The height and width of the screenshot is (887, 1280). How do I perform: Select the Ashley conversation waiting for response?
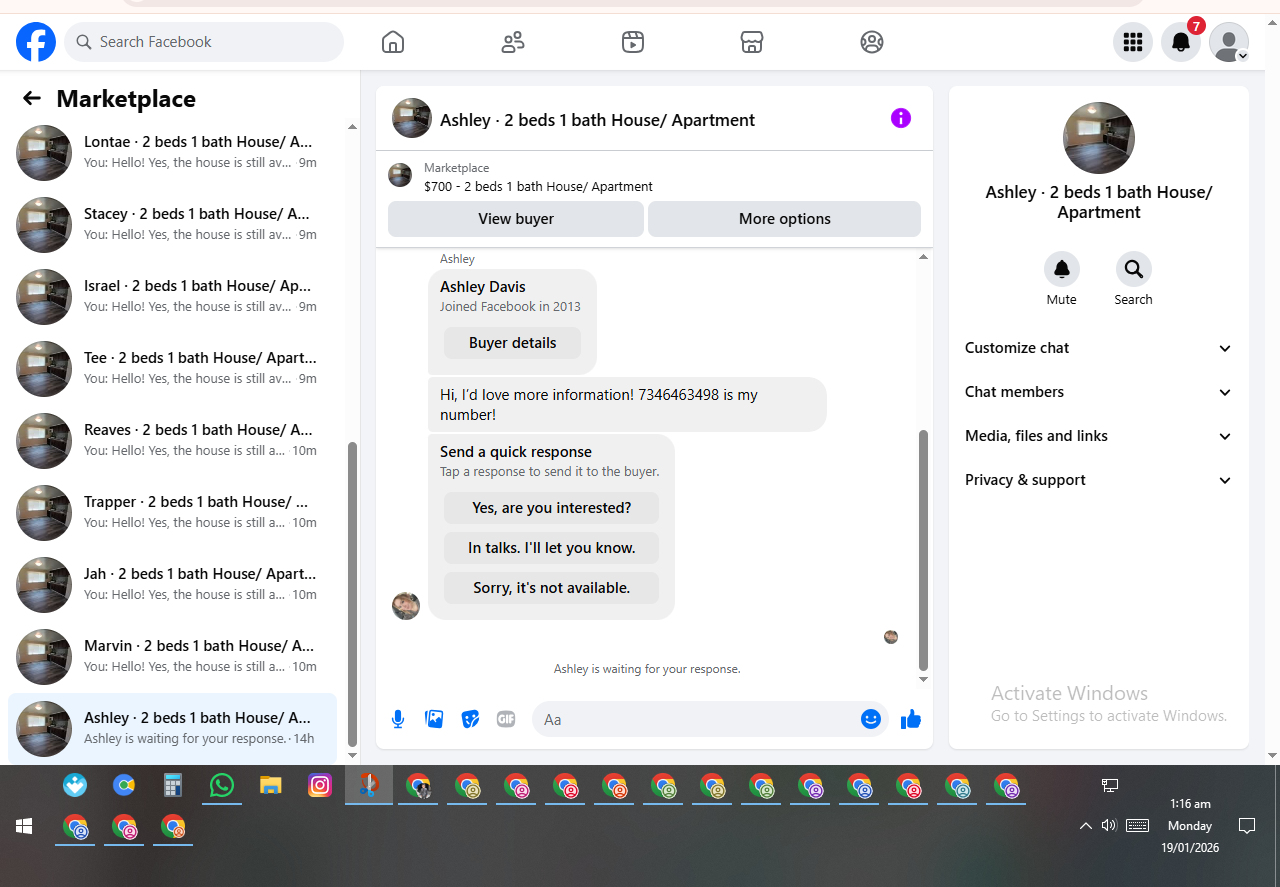click(172, 729)
